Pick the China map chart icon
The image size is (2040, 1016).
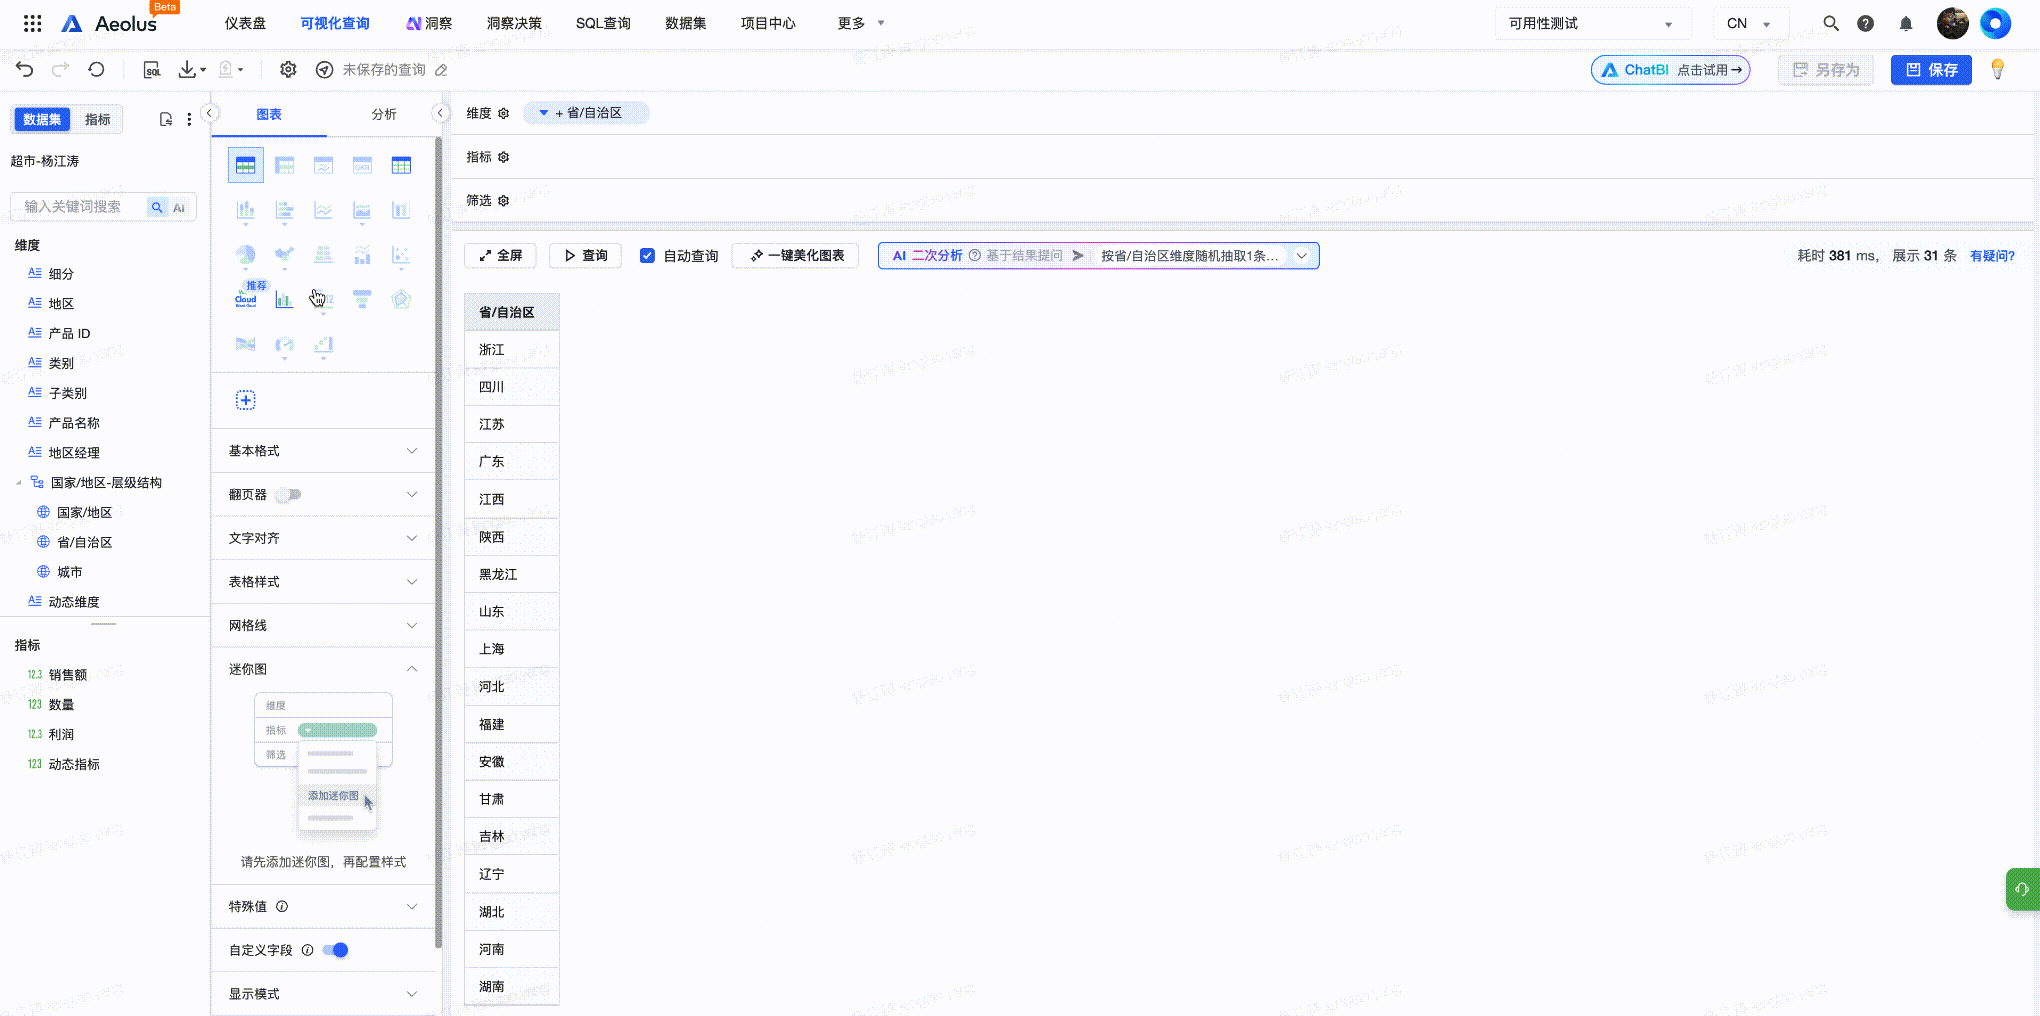(284, 255)
